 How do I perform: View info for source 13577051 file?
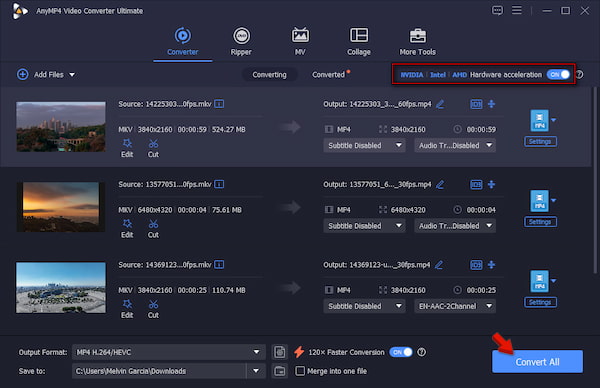(x=219, y=184)
